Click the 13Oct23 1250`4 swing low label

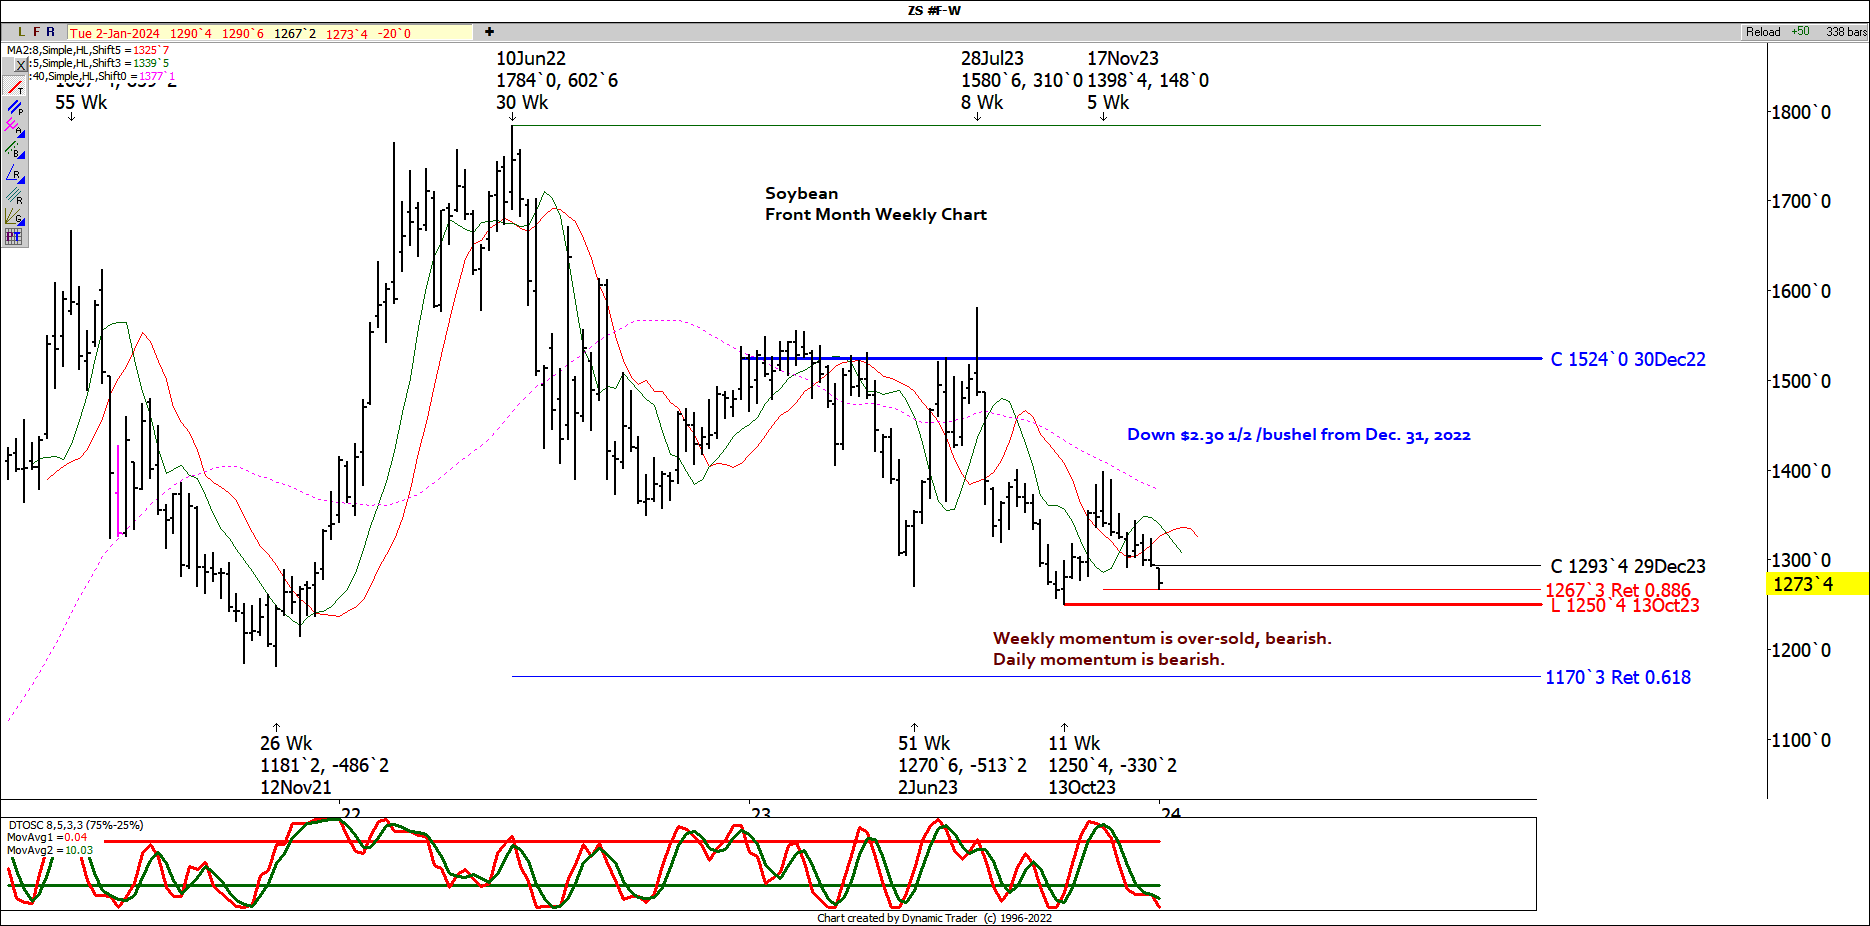click(1112, 765)
